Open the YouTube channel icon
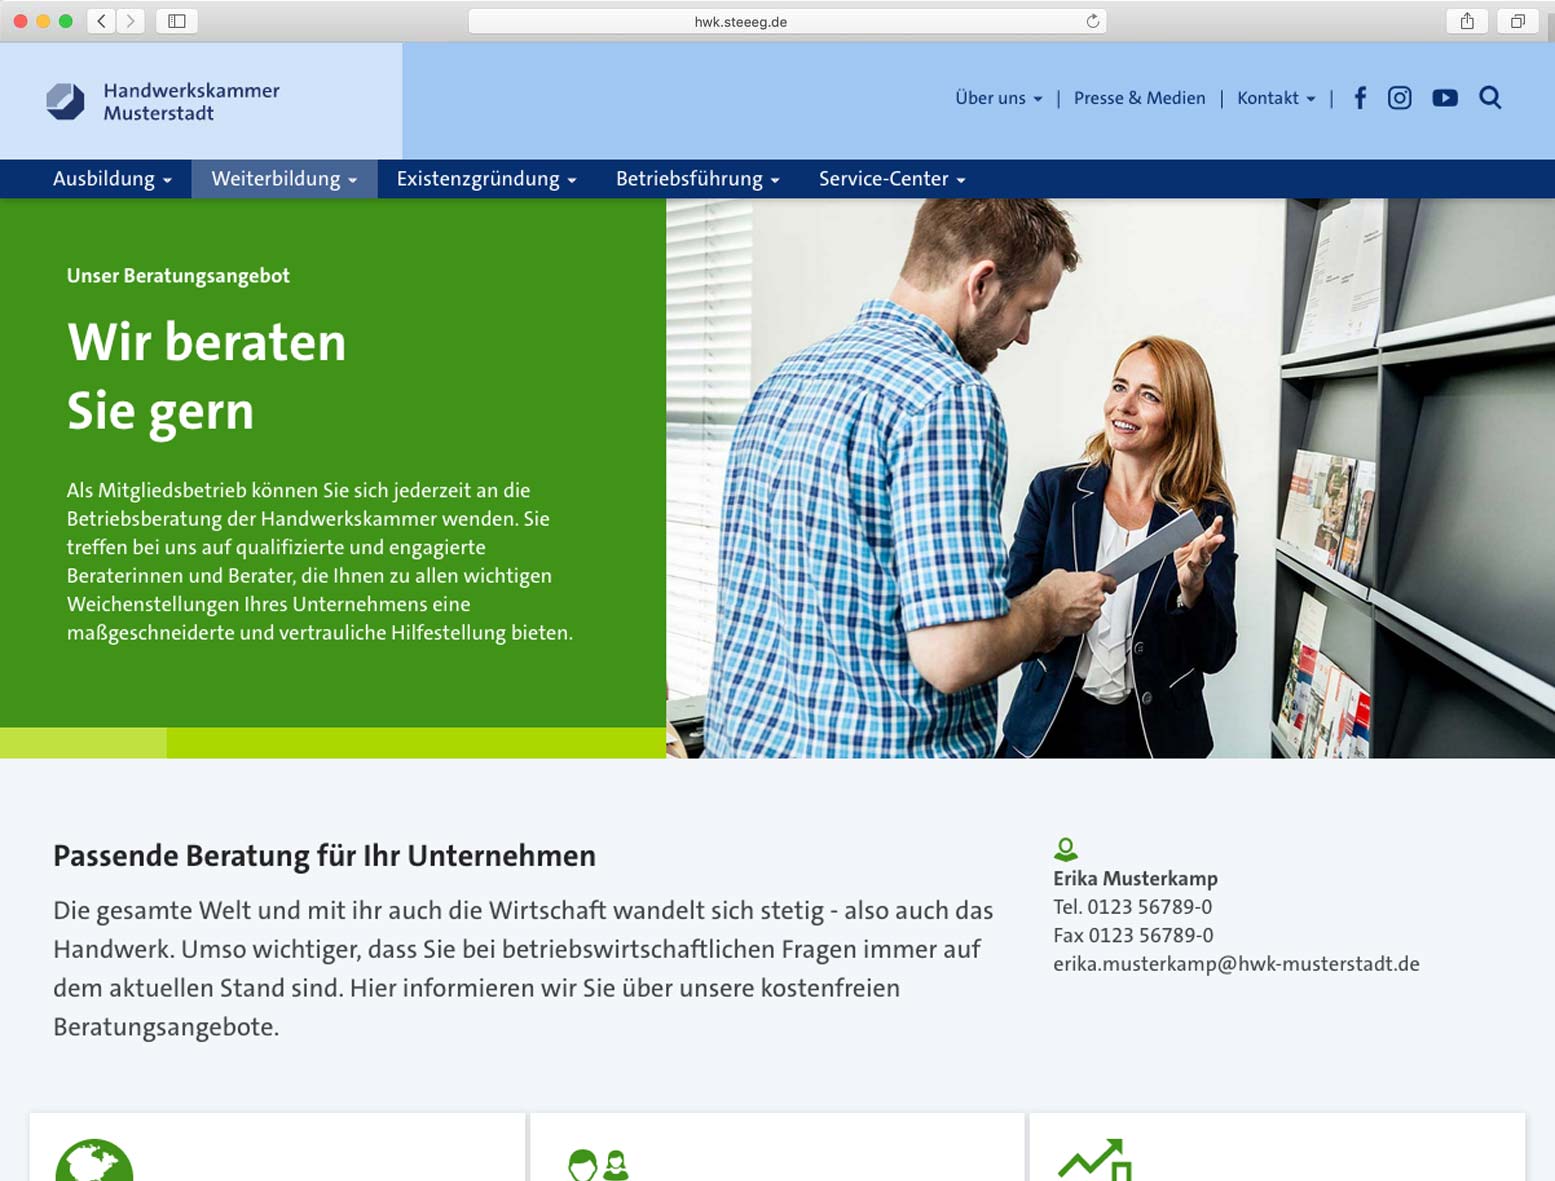1555x1181 pixels. pyautogui.click(x=1444, y=98)
